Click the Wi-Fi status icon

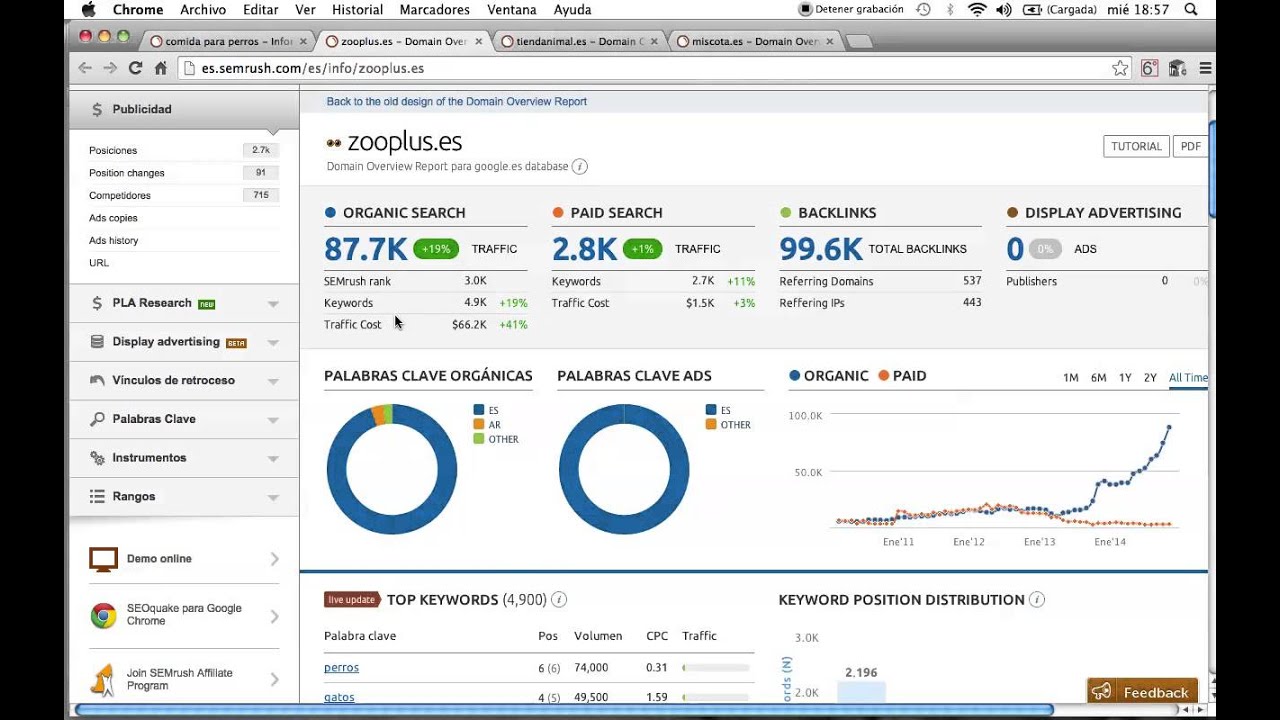tap(977, 9)
